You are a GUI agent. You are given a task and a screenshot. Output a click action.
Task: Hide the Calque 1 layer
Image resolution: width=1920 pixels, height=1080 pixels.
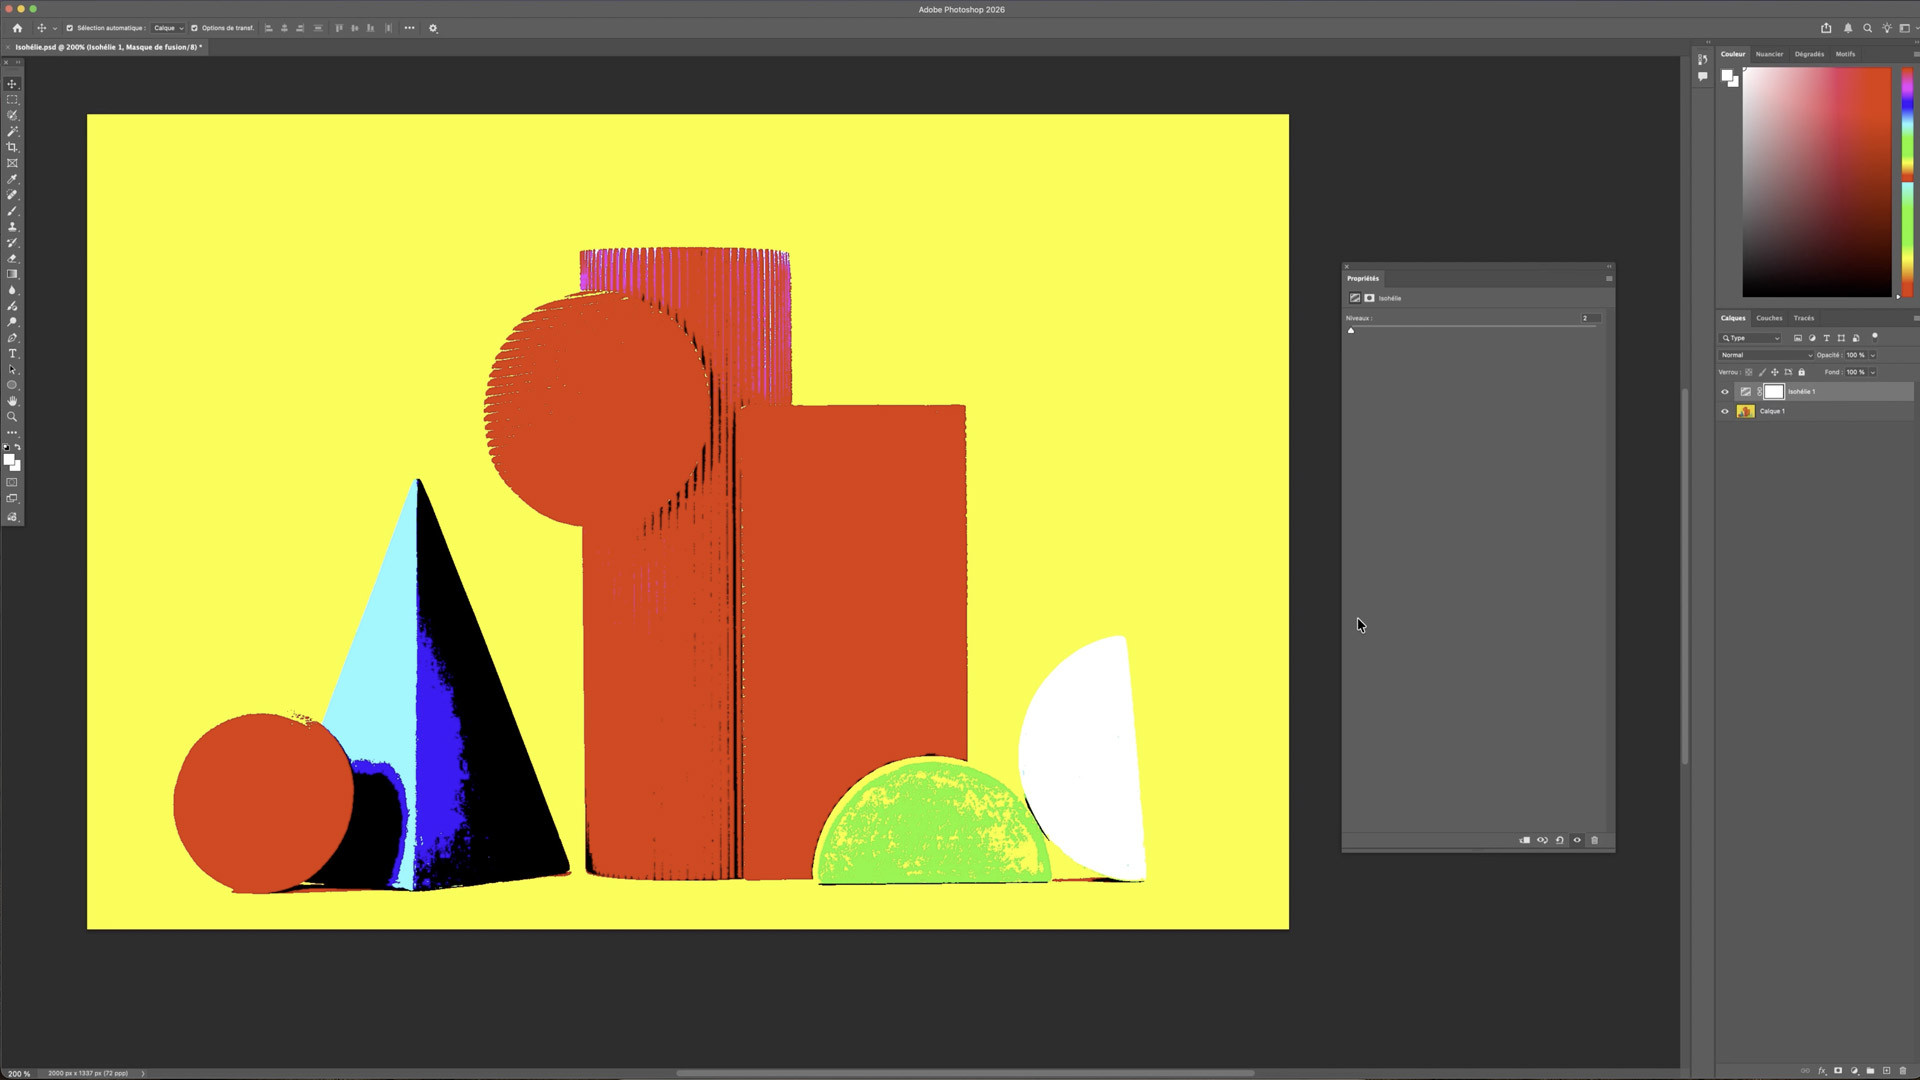1724,411
